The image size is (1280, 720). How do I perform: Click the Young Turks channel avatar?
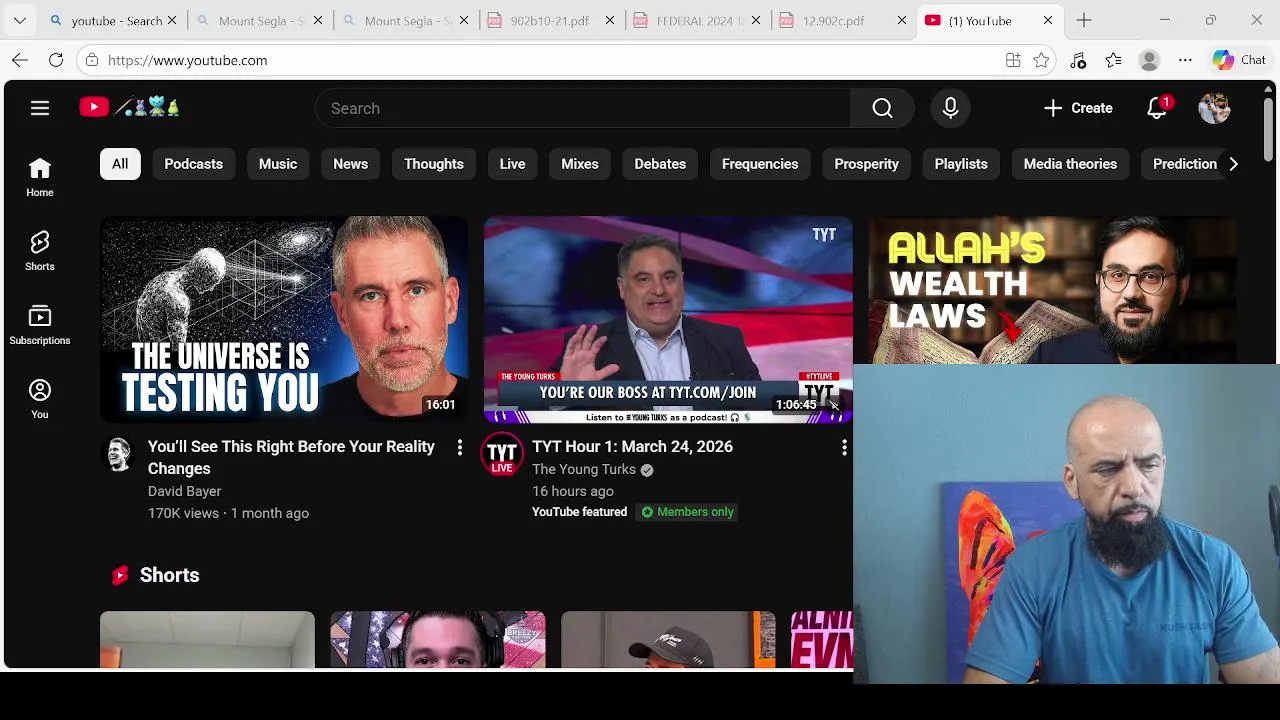pyautogui.click(x=502, y=454)
